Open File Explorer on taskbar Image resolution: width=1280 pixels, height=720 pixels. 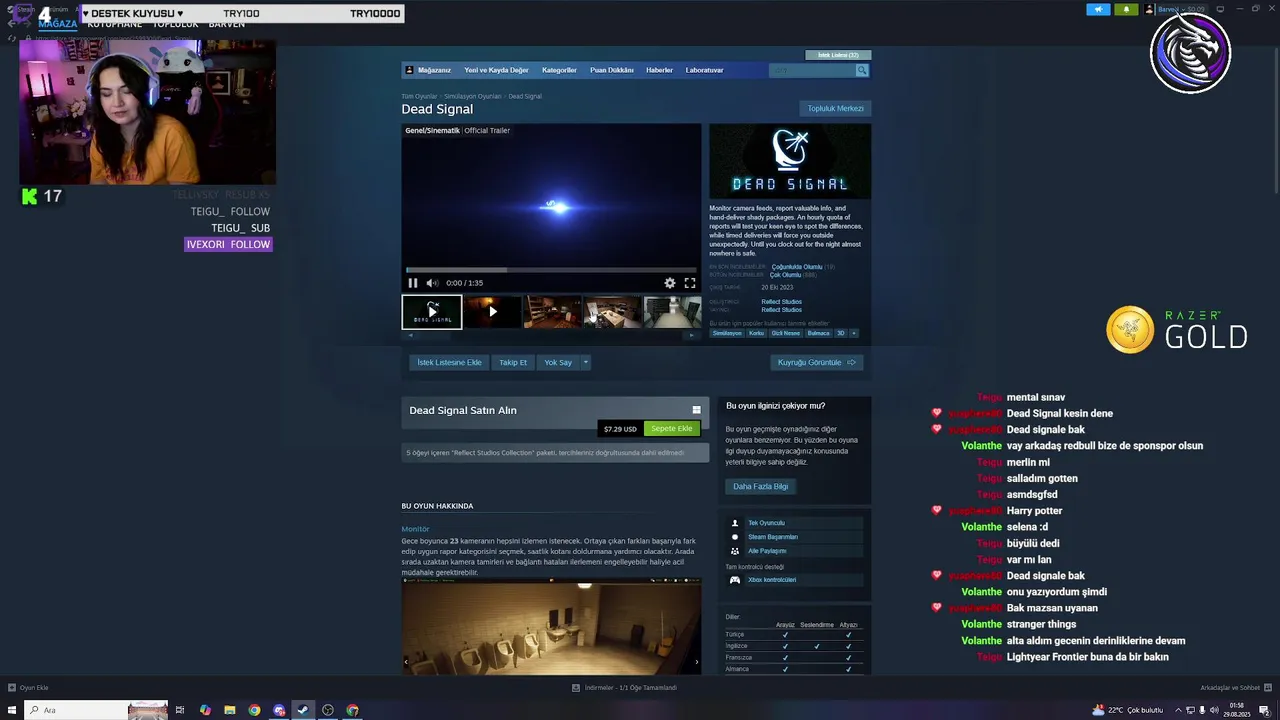click(230, 710)
